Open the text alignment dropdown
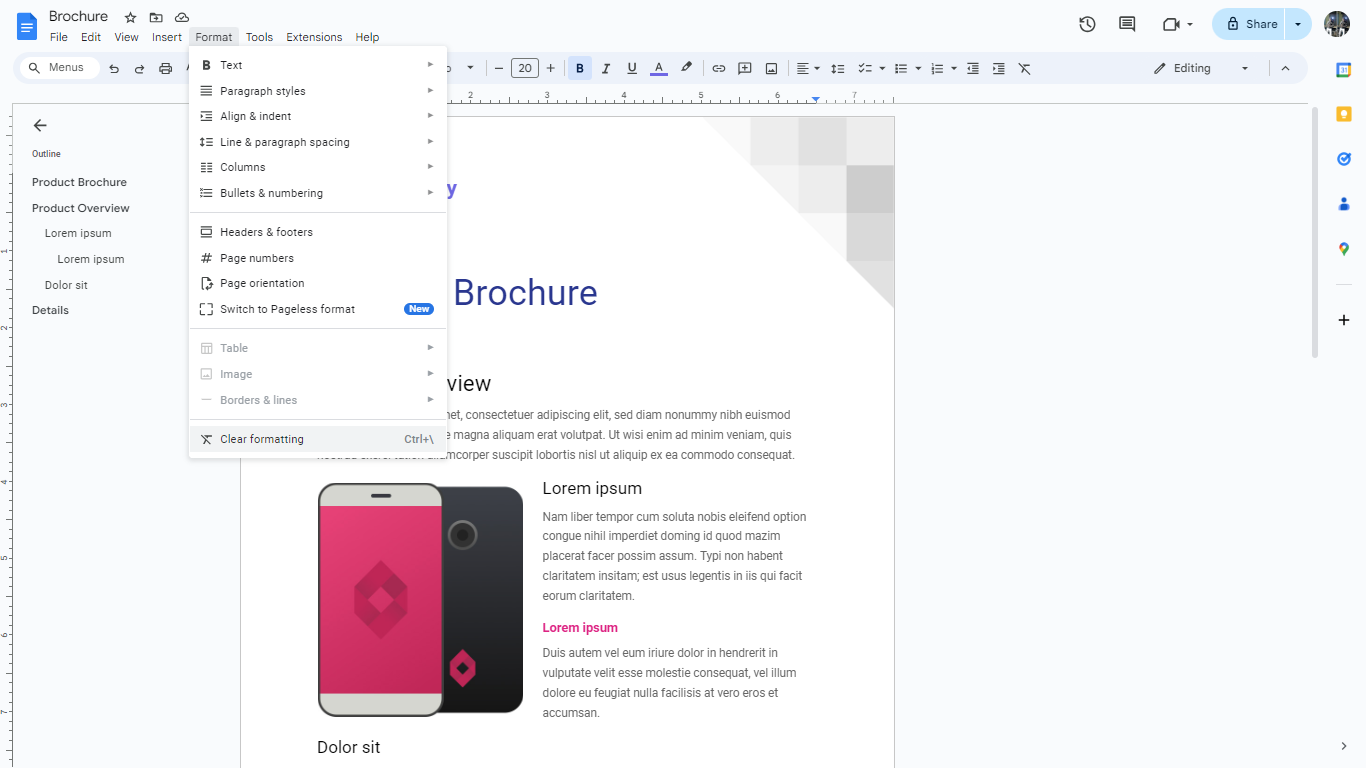 tap(808, 68)
